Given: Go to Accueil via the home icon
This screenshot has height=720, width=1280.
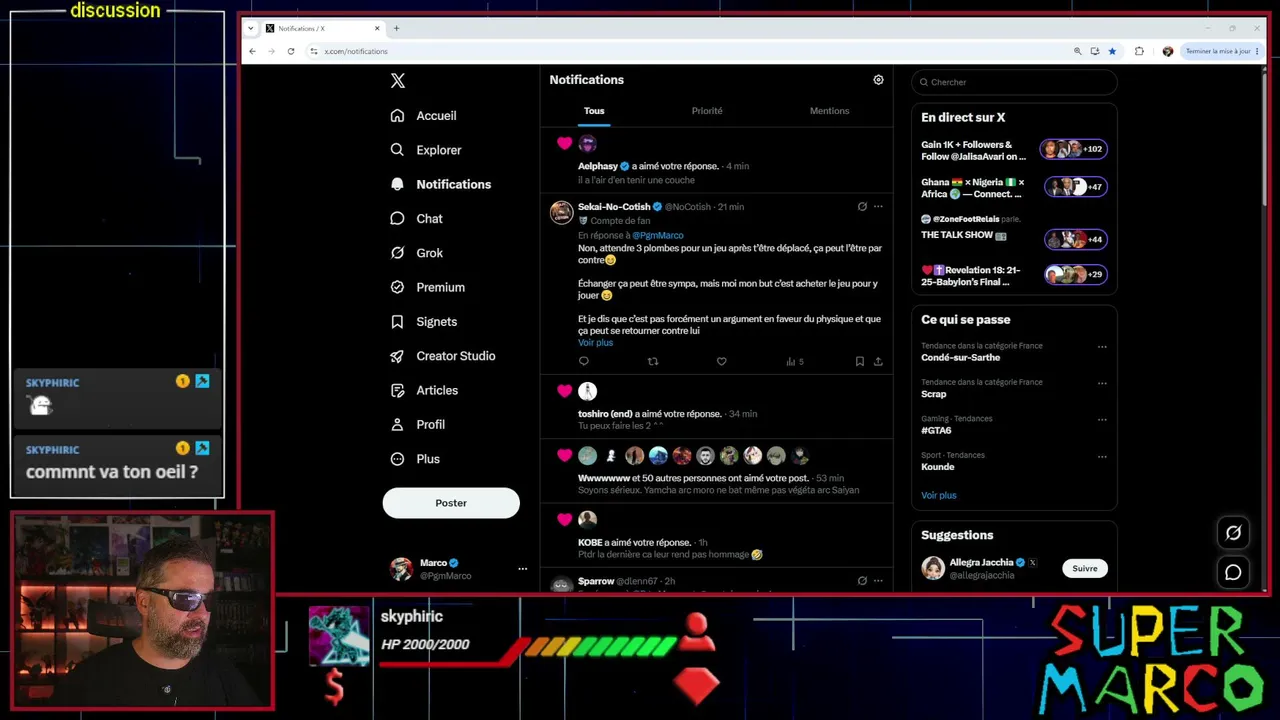Looking at the screenshot, I should [398, 116].
